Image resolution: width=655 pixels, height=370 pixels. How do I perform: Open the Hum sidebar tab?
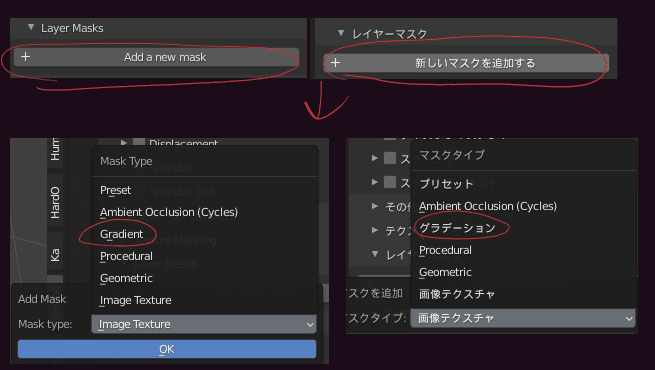(x=55, y=150)
